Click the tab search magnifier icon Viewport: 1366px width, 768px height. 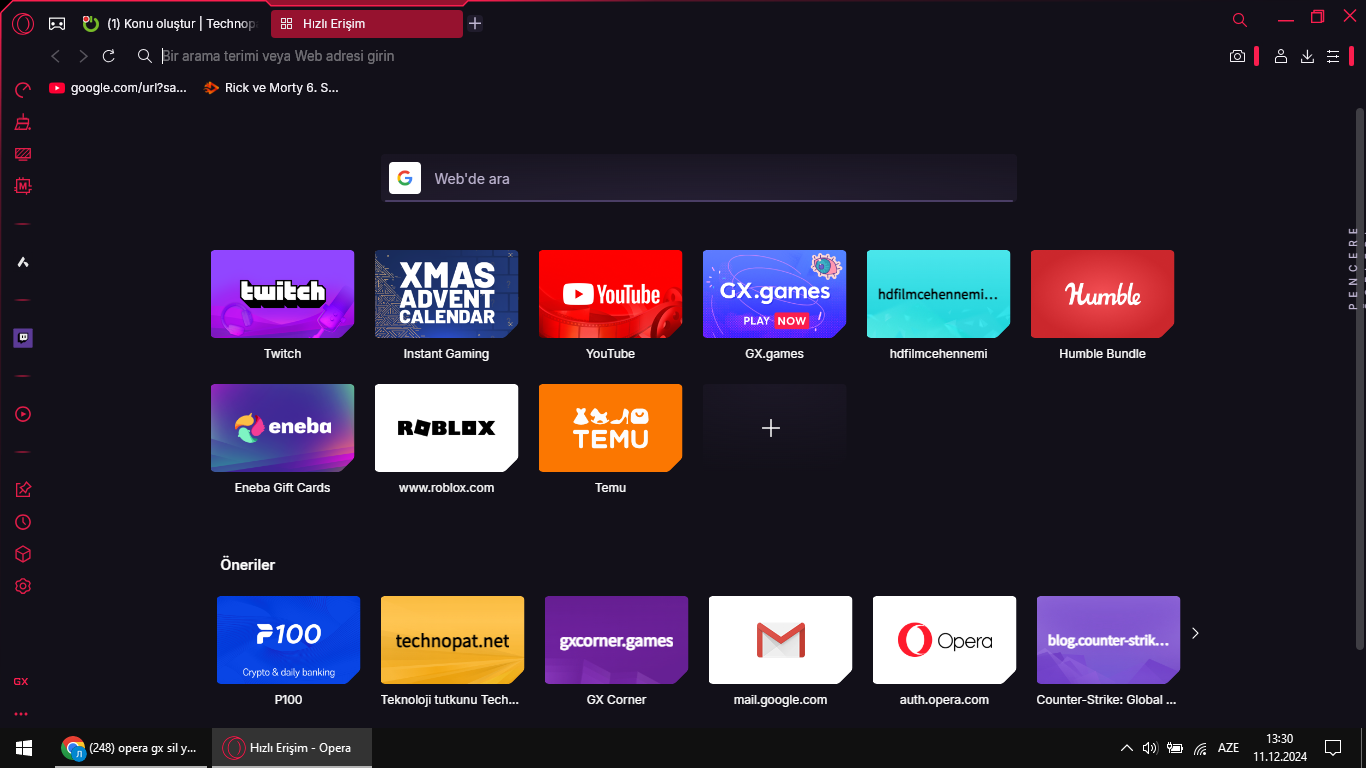coord(1240,19)
